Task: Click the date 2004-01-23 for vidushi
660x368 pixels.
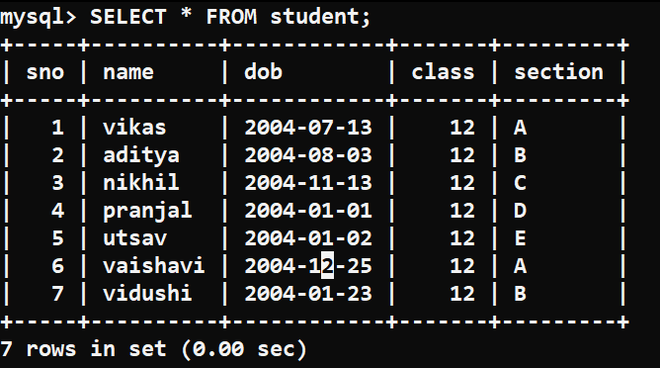Action: (x=308, y=293)
